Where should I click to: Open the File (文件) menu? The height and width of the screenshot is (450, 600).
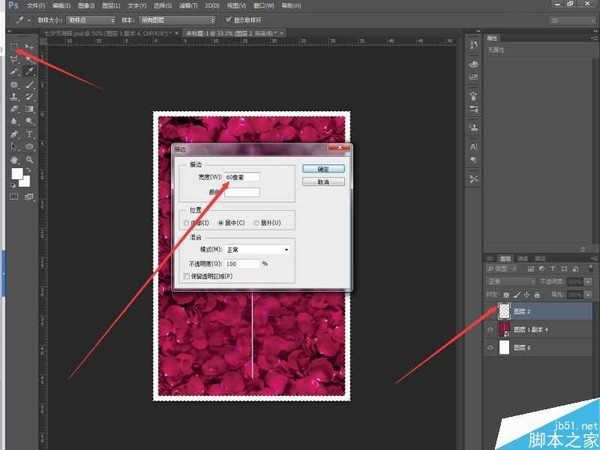35,5
